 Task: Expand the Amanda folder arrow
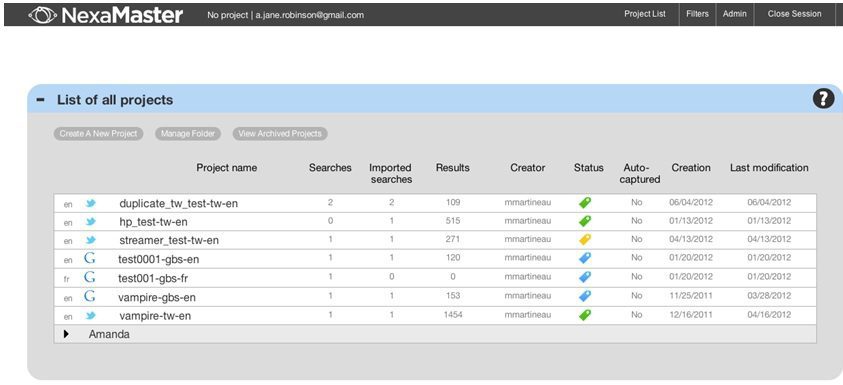click(x=66, y=334)
